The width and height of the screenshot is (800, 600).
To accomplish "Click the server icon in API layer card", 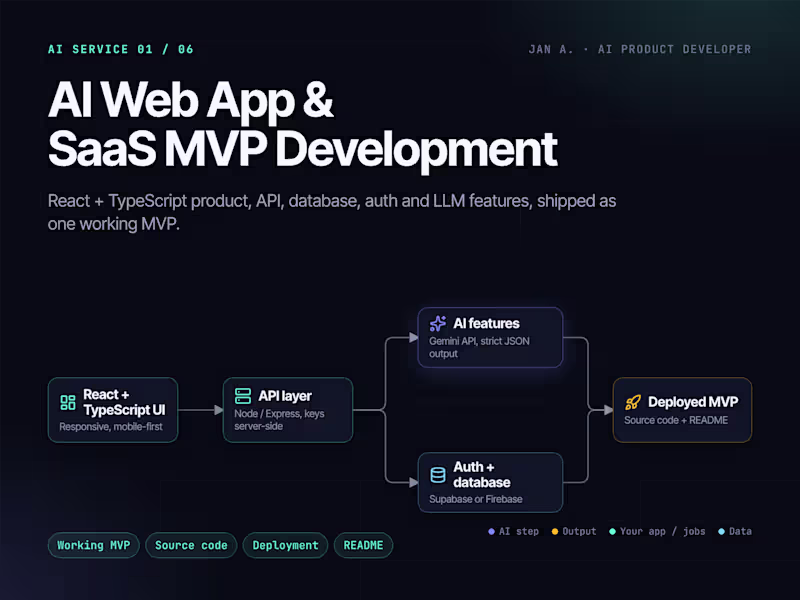I will [243, 396].
